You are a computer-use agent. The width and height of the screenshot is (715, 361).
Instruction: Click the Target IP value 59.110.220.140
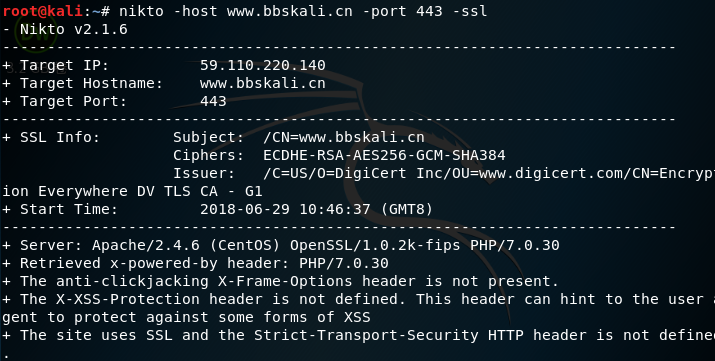click(x=263, y=65)
